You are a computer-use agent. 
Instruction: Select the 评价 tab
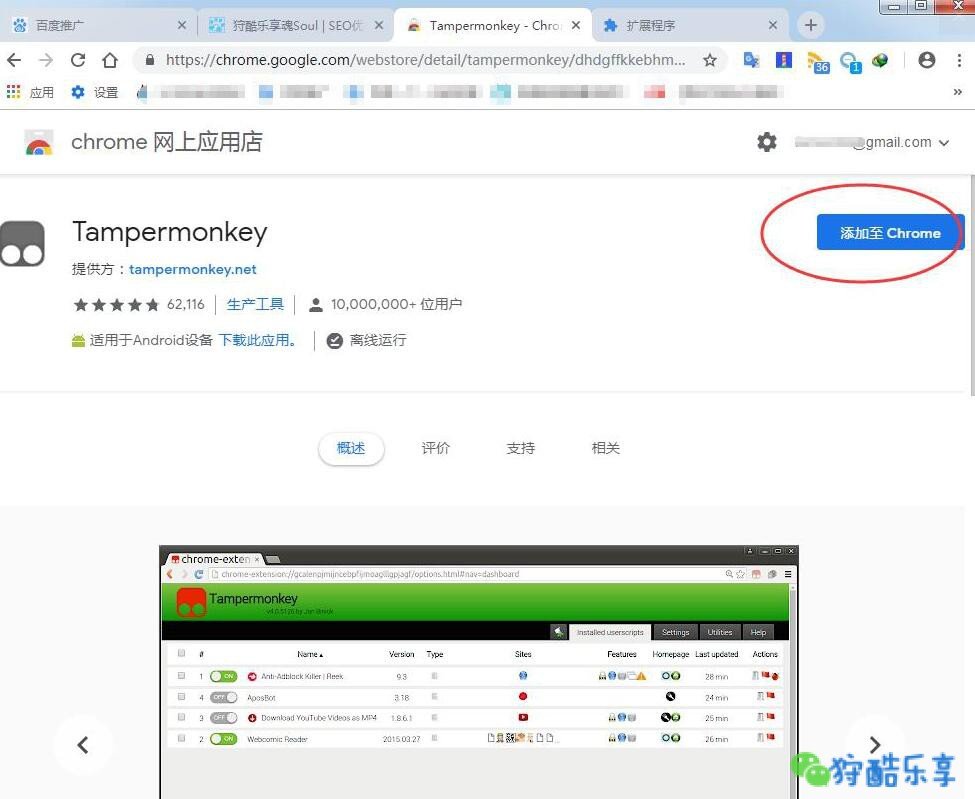coord(435,448)
